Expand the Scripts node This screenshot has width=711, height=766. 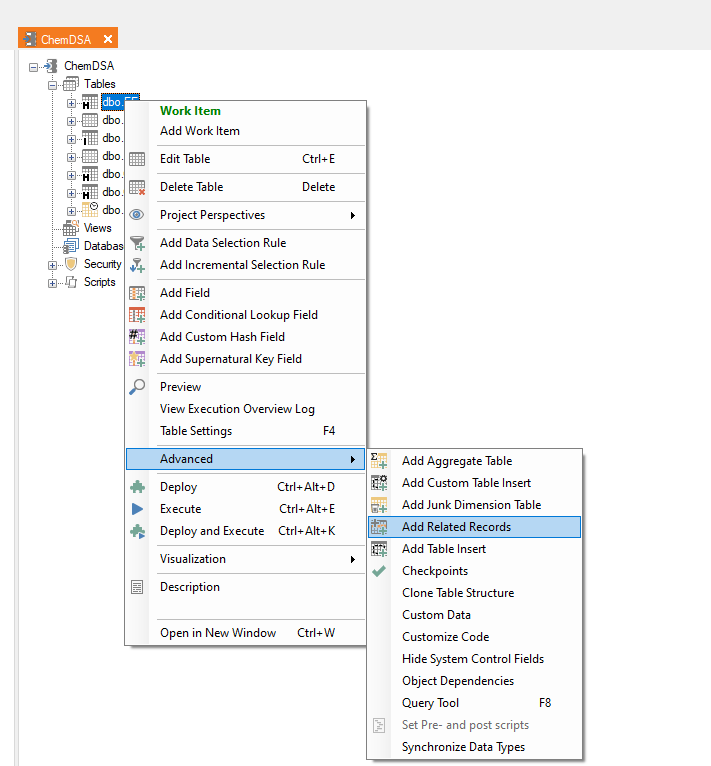(x=52, y=283)
